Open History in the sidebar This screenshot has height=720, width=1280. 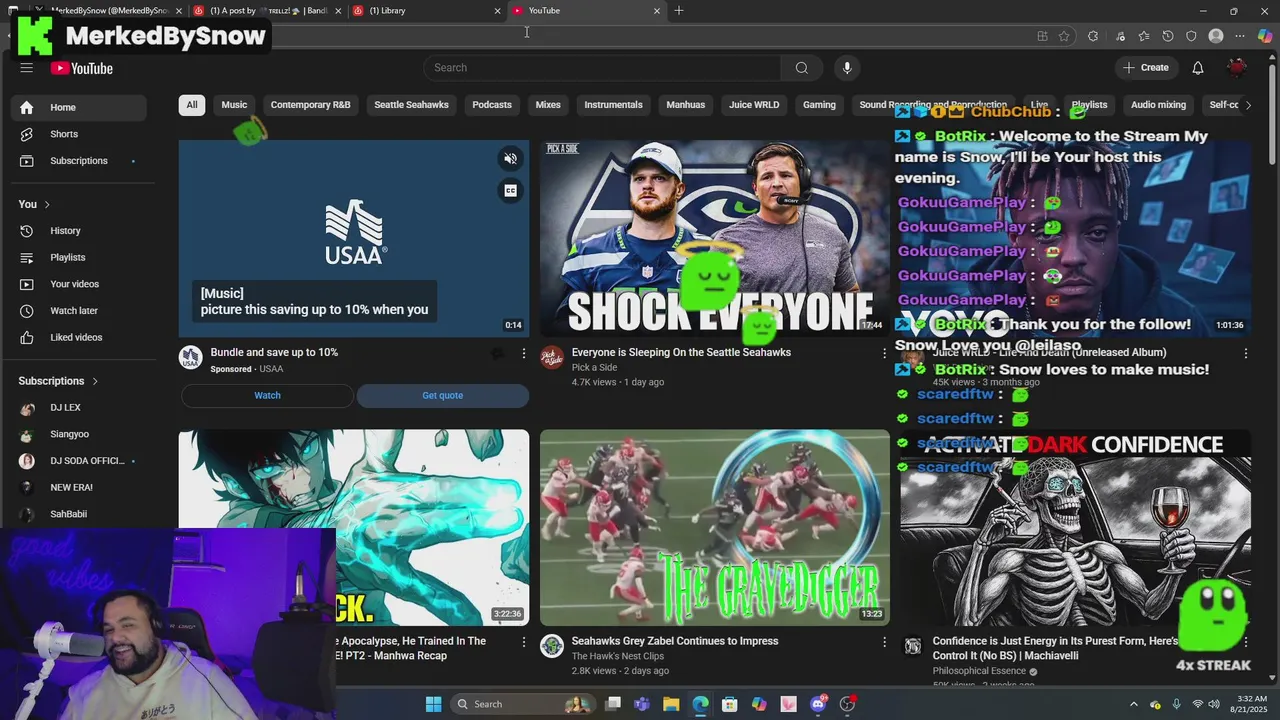click(x=80, y=231)
